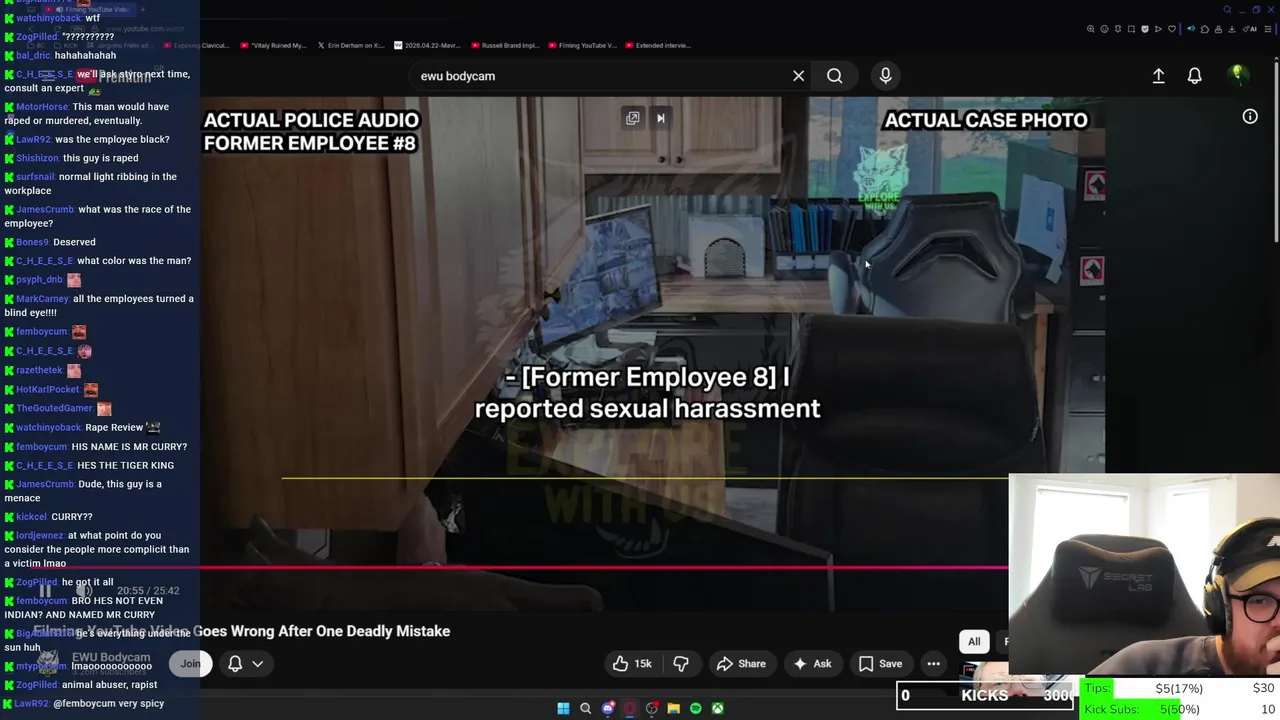The width and height of the screenshot is (1280, 720).
Task: Open Spotify from taskbar
Action: (x=695, y=708)
